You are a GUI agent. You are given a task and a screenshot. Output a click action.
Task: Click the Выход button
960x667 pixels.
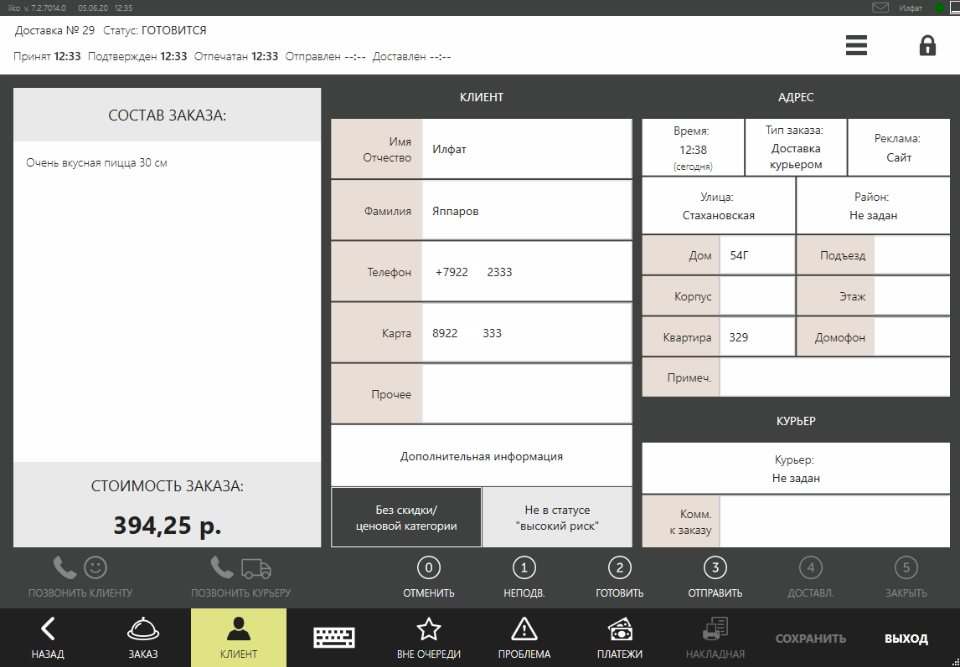(x=906, y=638)
